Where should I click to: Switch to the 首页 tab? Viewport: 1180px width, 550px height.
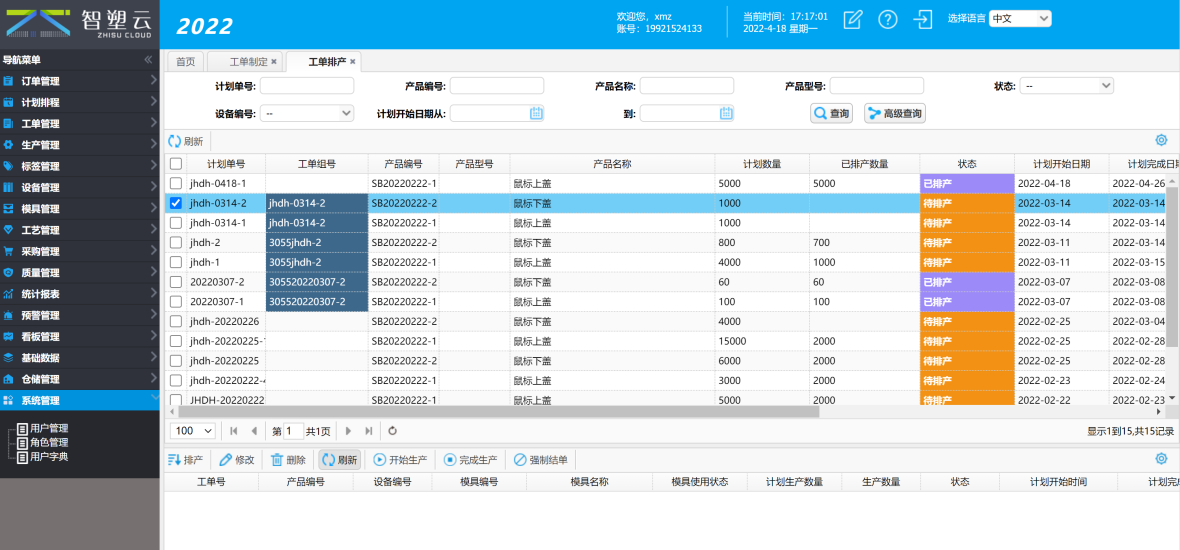(185, 62)
